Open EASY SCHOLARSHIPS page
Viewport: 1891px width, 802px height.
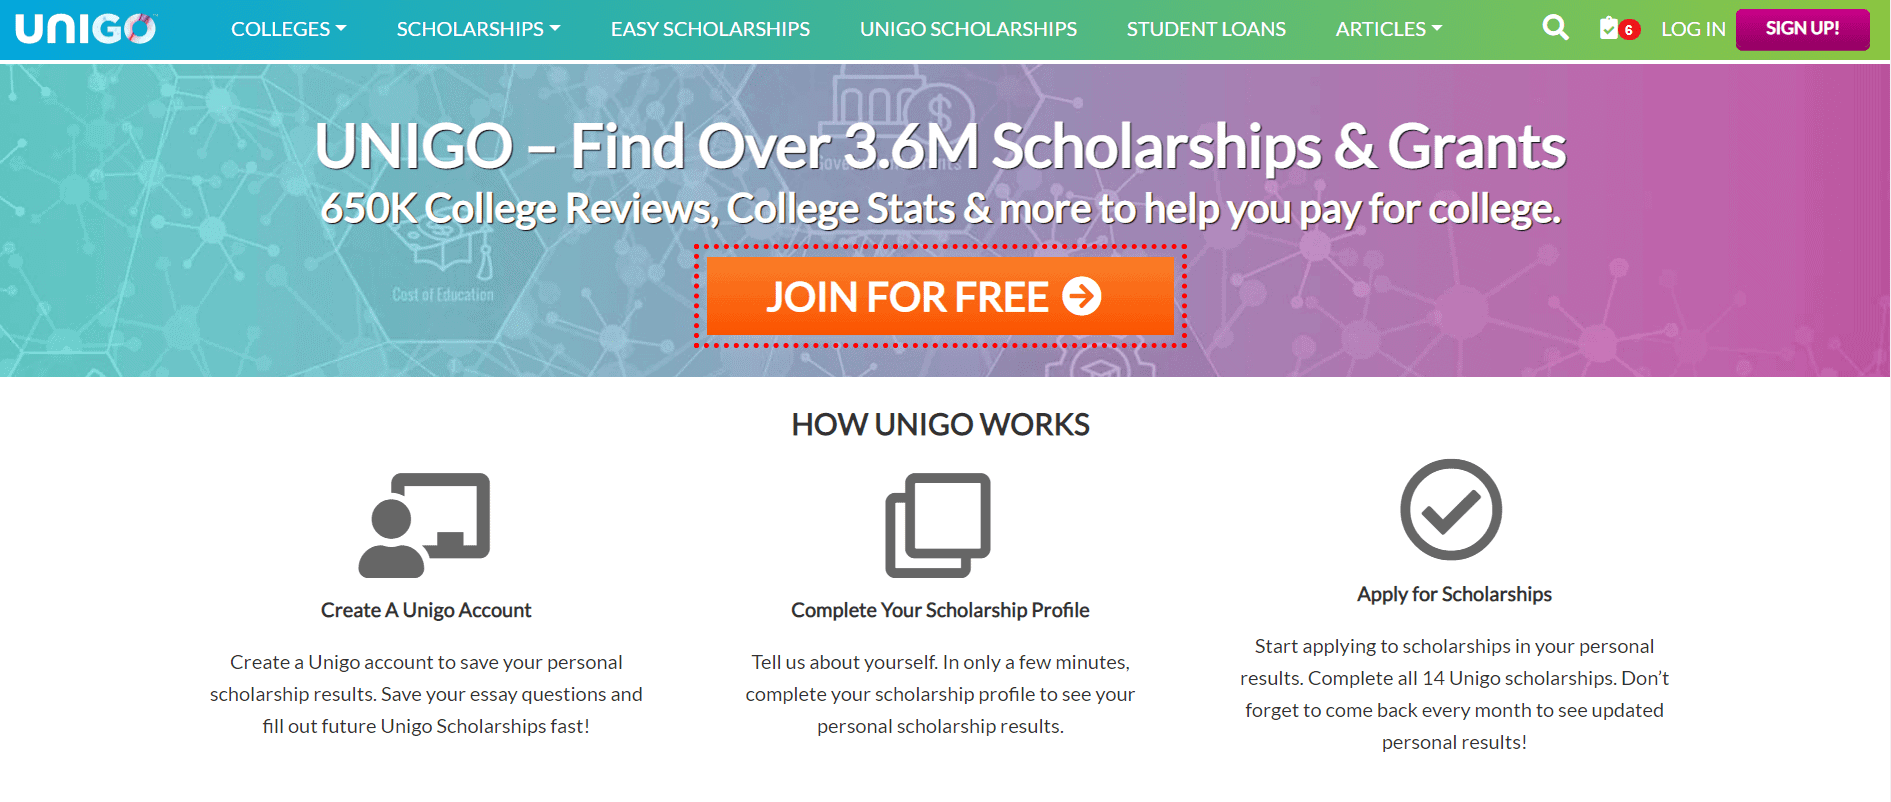pos(710,29)
